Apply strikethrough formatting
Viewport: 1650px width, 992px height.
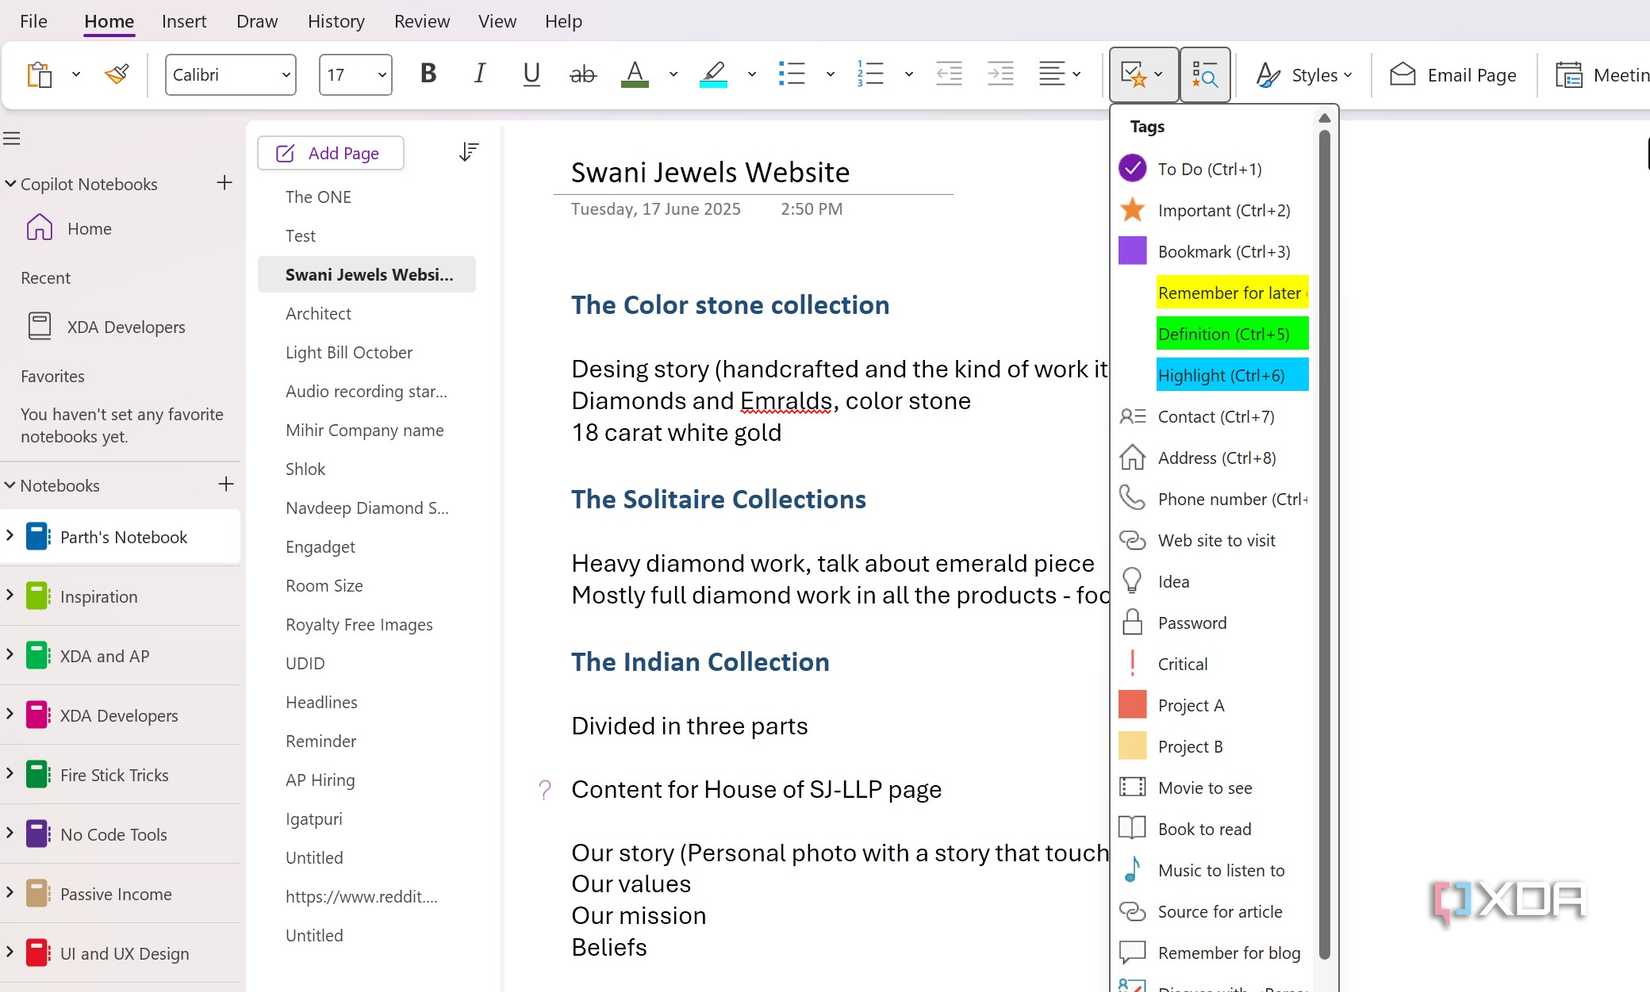pyautogui.click(x=582, y=73)
